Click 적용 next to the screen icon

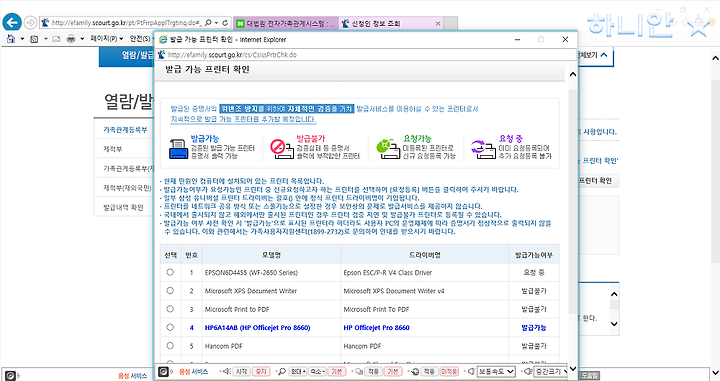pos(373,371)
